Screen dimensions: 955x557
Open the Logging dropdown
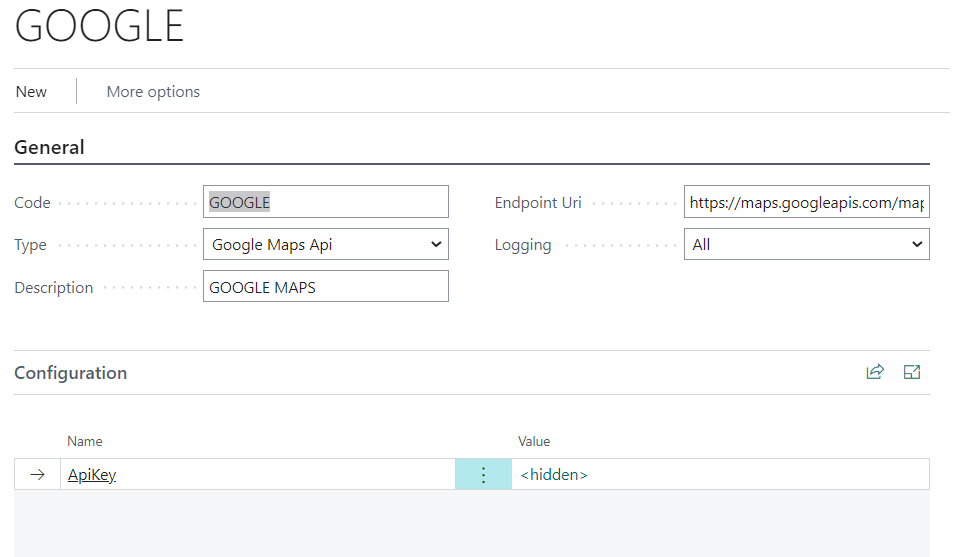[x=806, y=244]
